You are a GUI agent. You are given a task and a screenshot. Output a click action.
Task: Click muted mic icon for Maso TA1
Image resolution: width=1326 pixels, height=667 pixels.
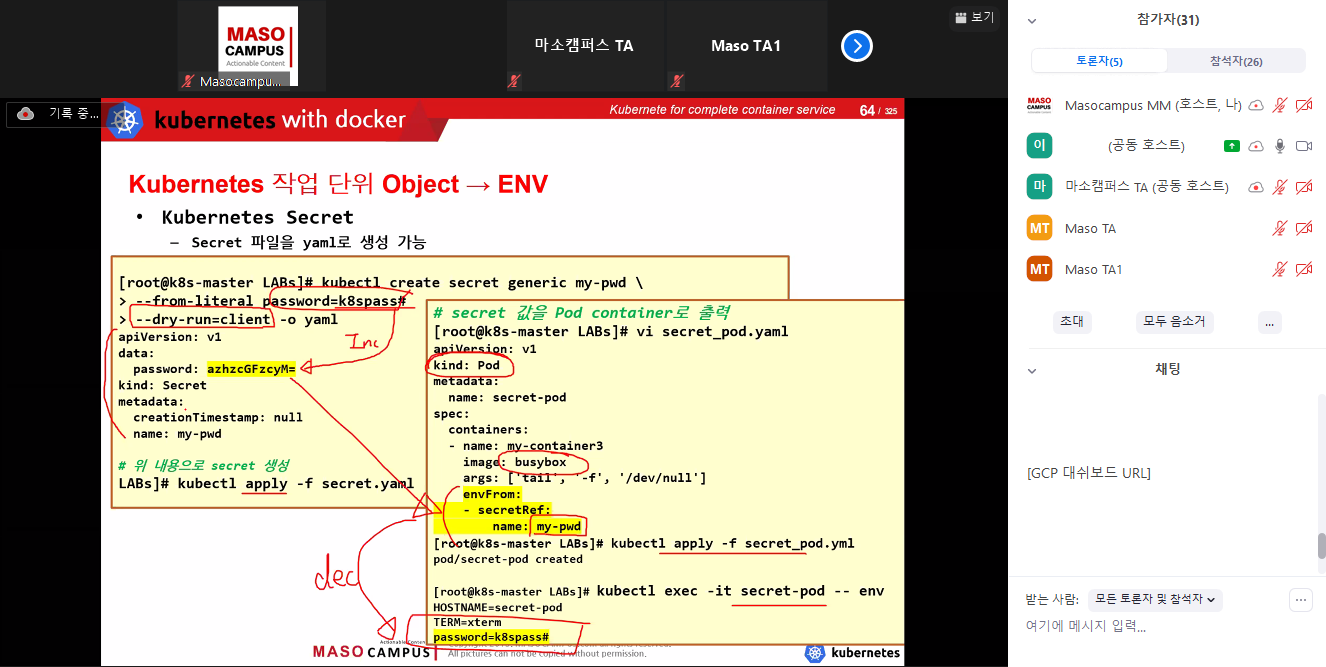(1279, 270)
